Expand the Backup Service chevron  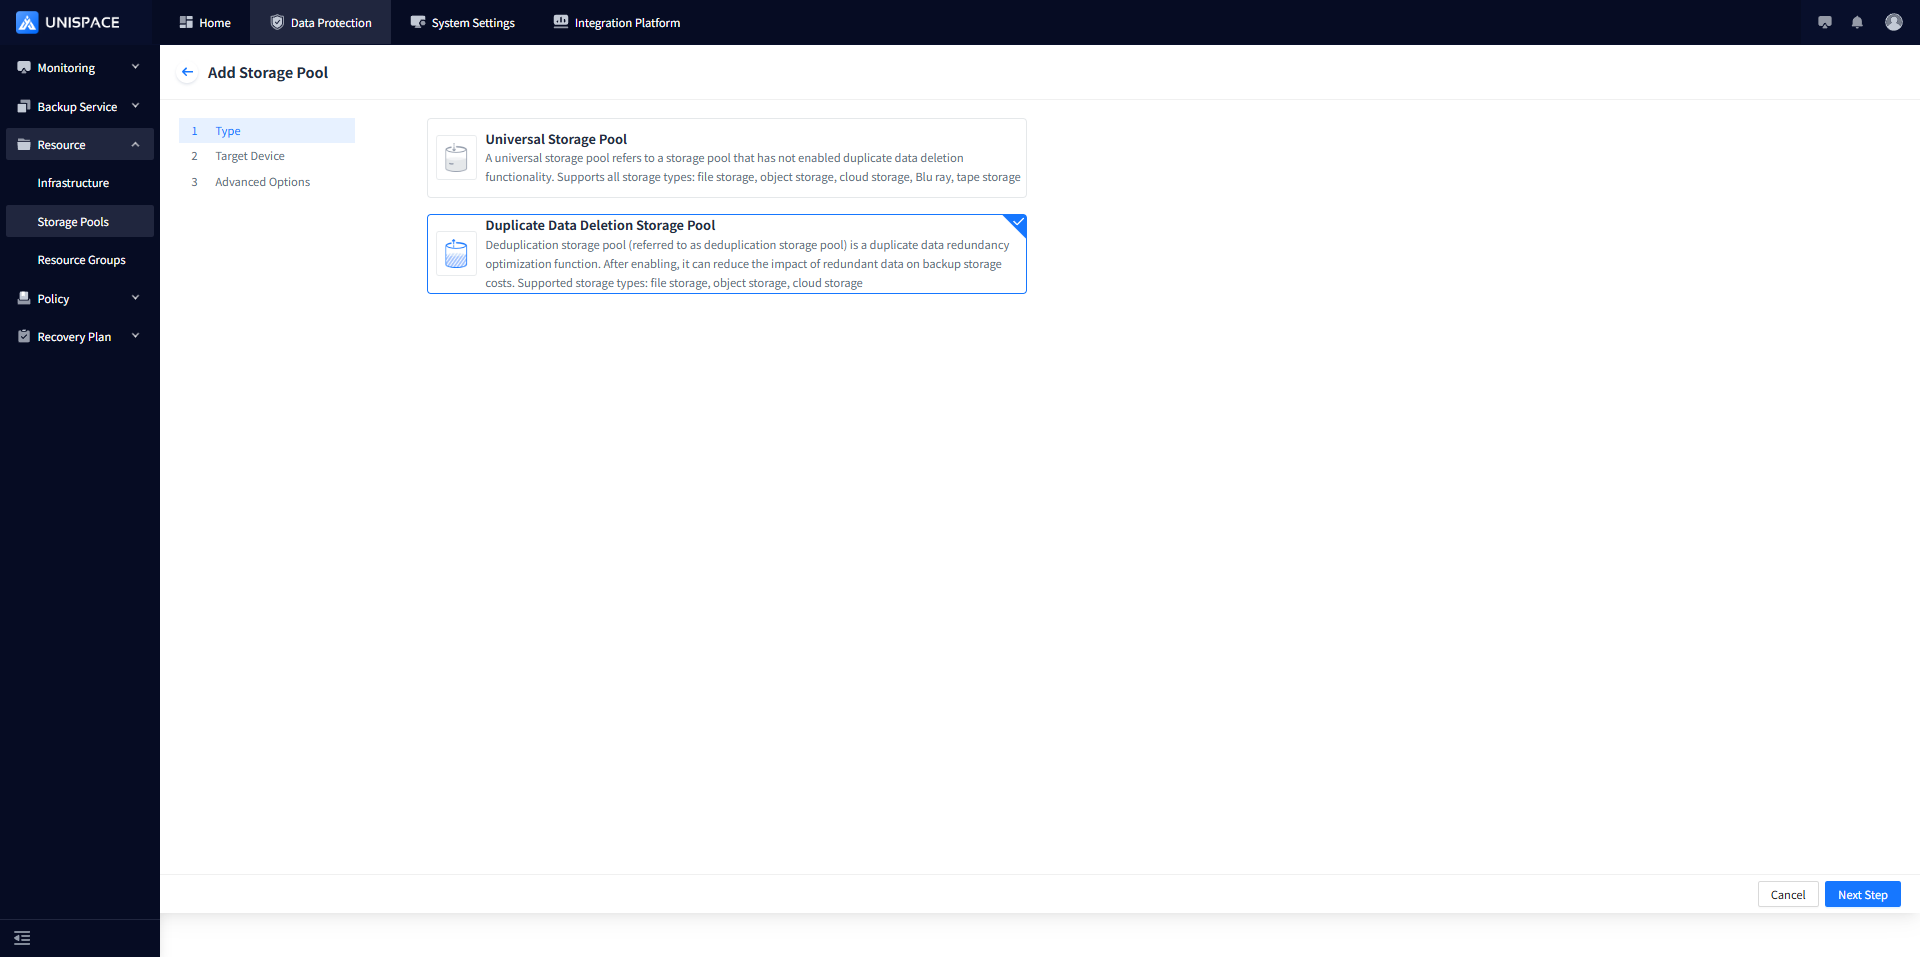click(136, 106)
